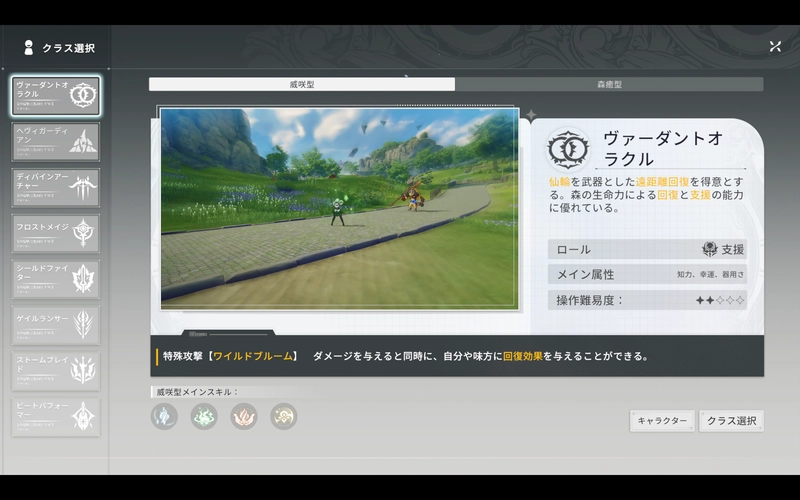Close the class selection screen

(775, 46)
